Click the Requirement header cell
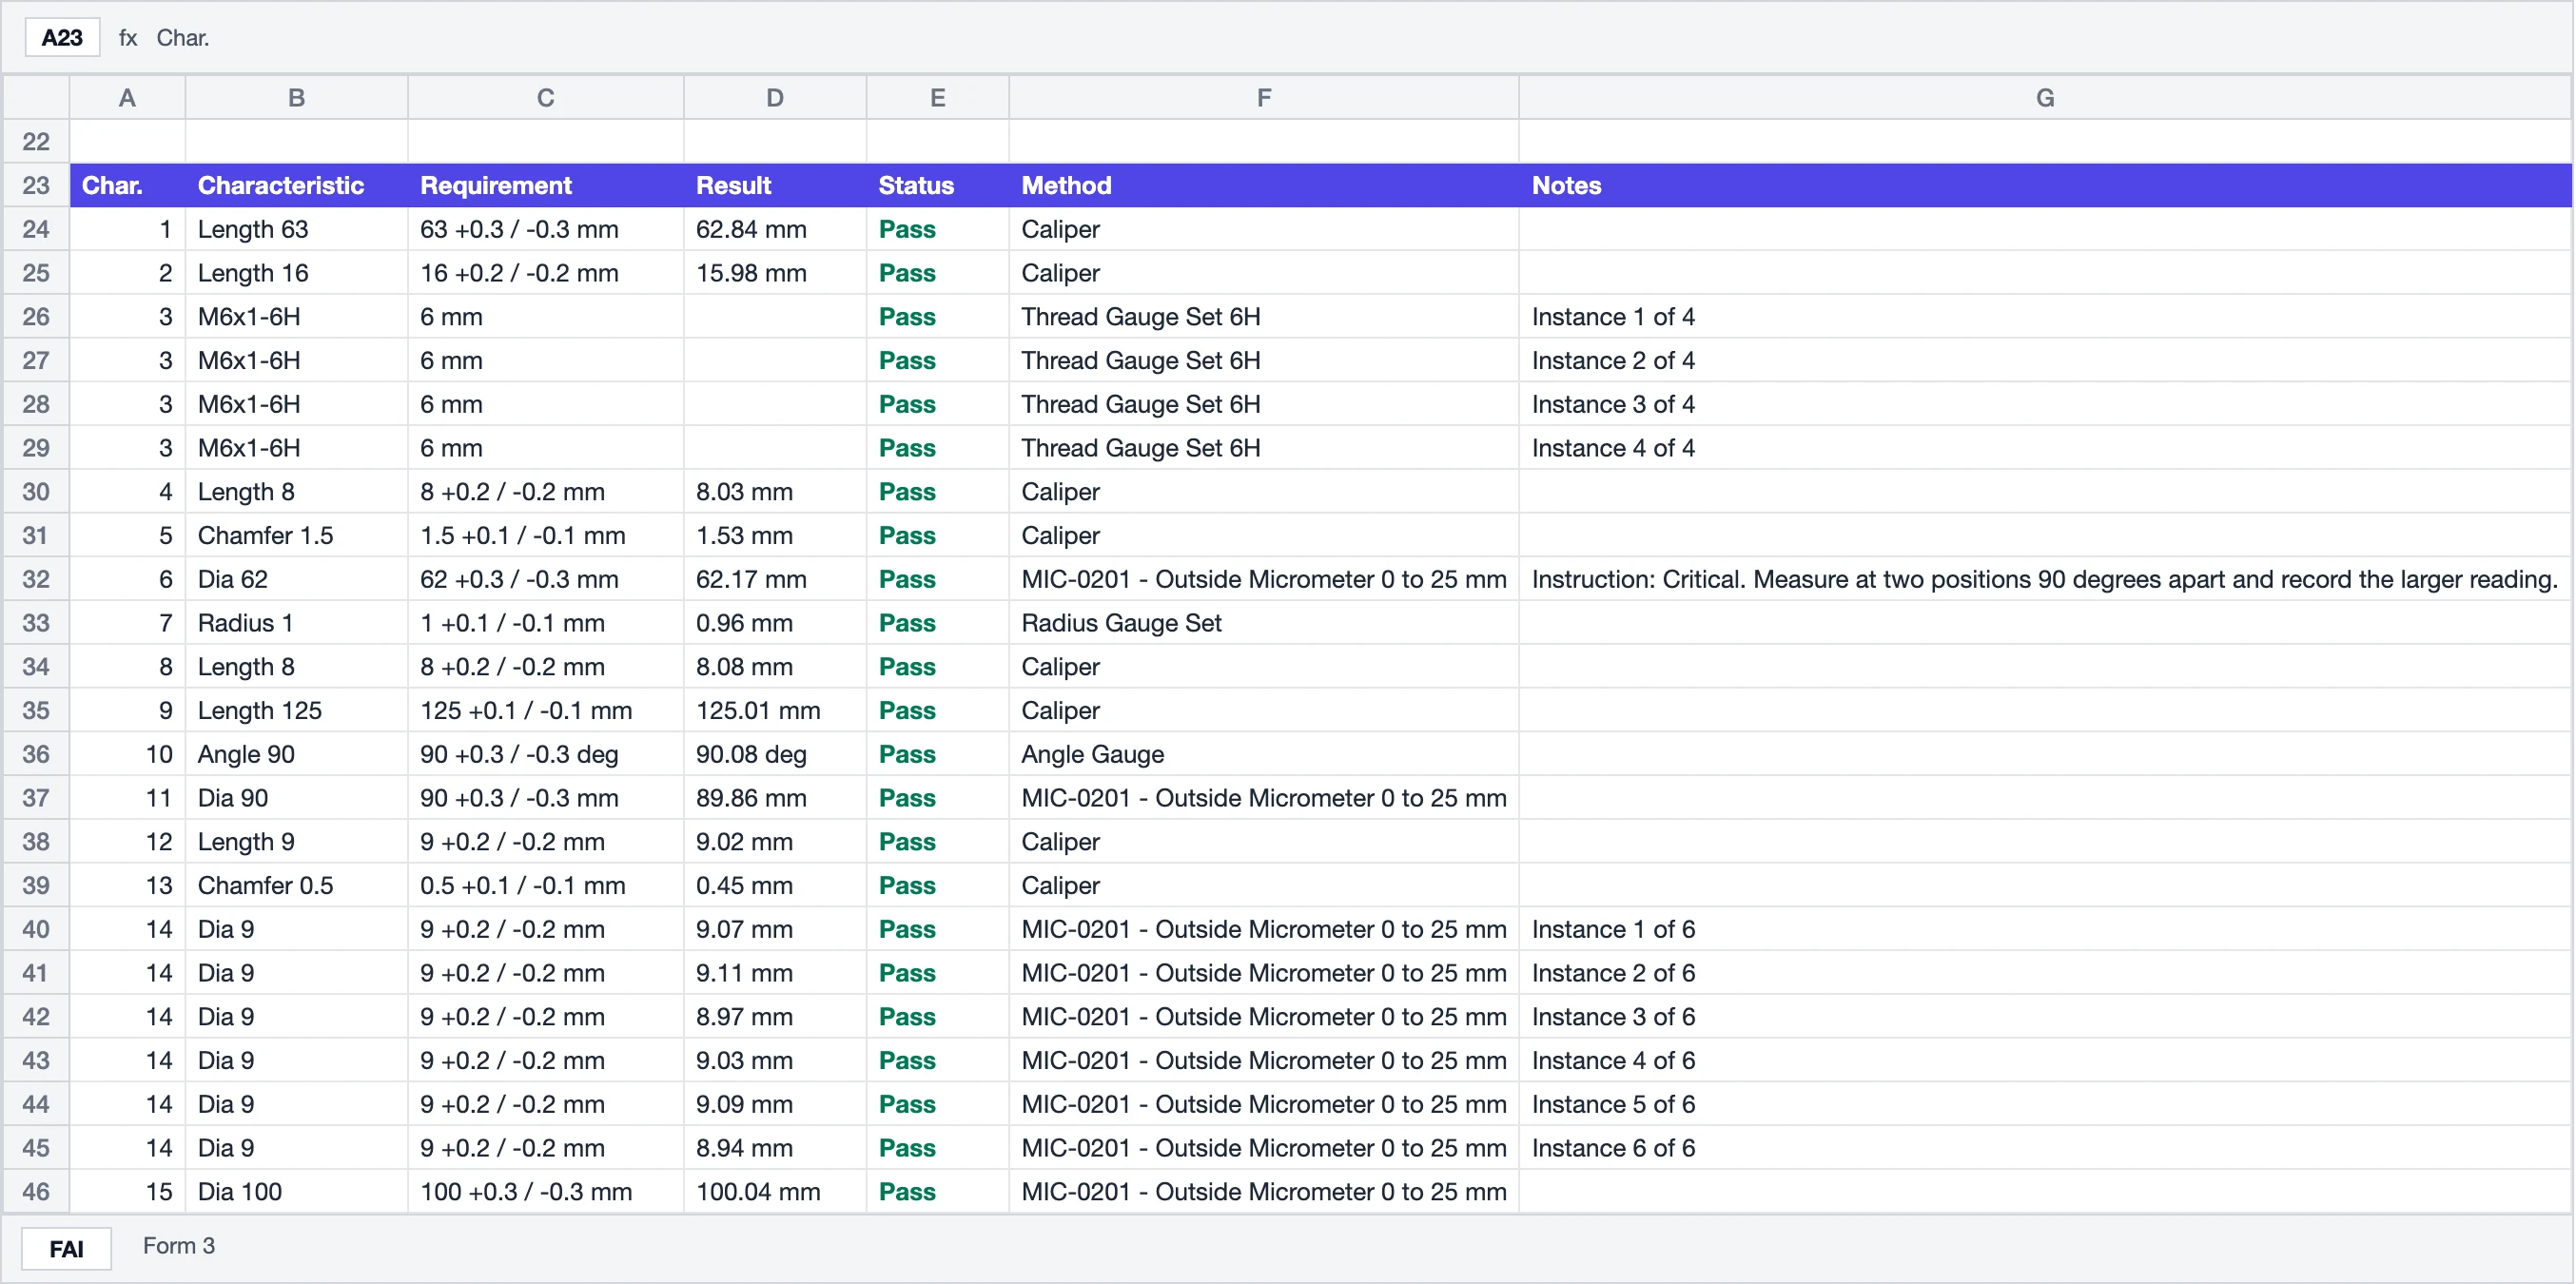Image resolution: width=2576 pixels, height=1284 pixels. pos(545,185)
